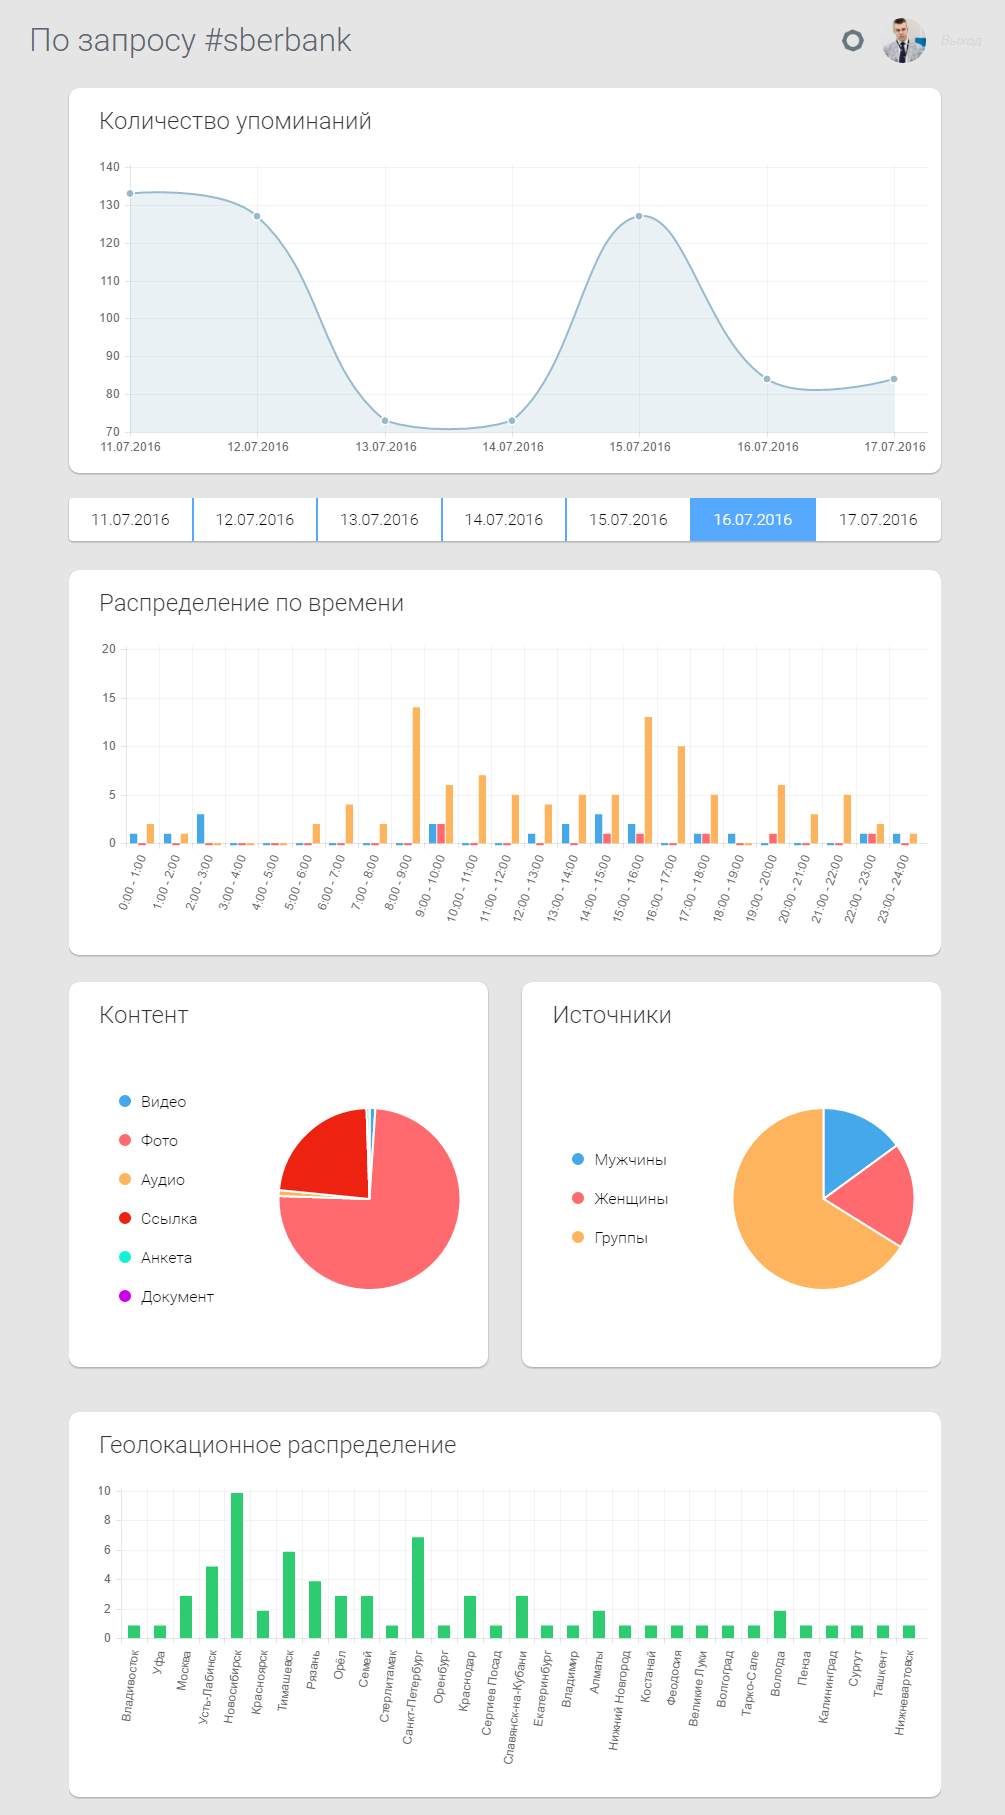Toggle the Женщины legend item
1005x1815 pixels.
point(620,1198)
